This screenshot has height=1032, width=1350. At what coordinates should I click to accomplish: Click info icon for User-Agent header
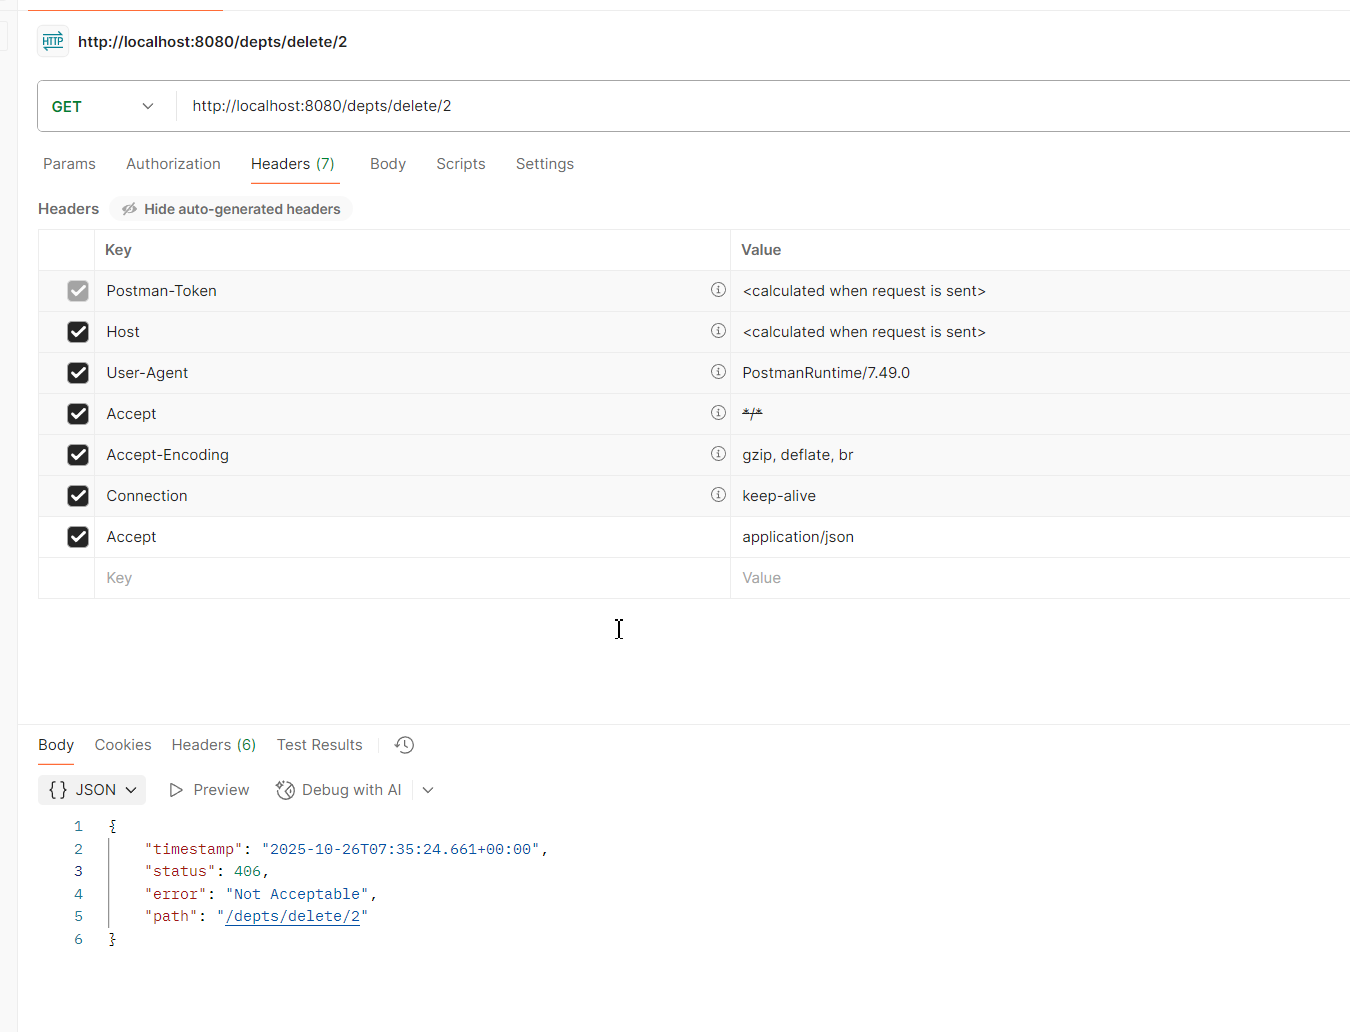(x=718, y=372)
